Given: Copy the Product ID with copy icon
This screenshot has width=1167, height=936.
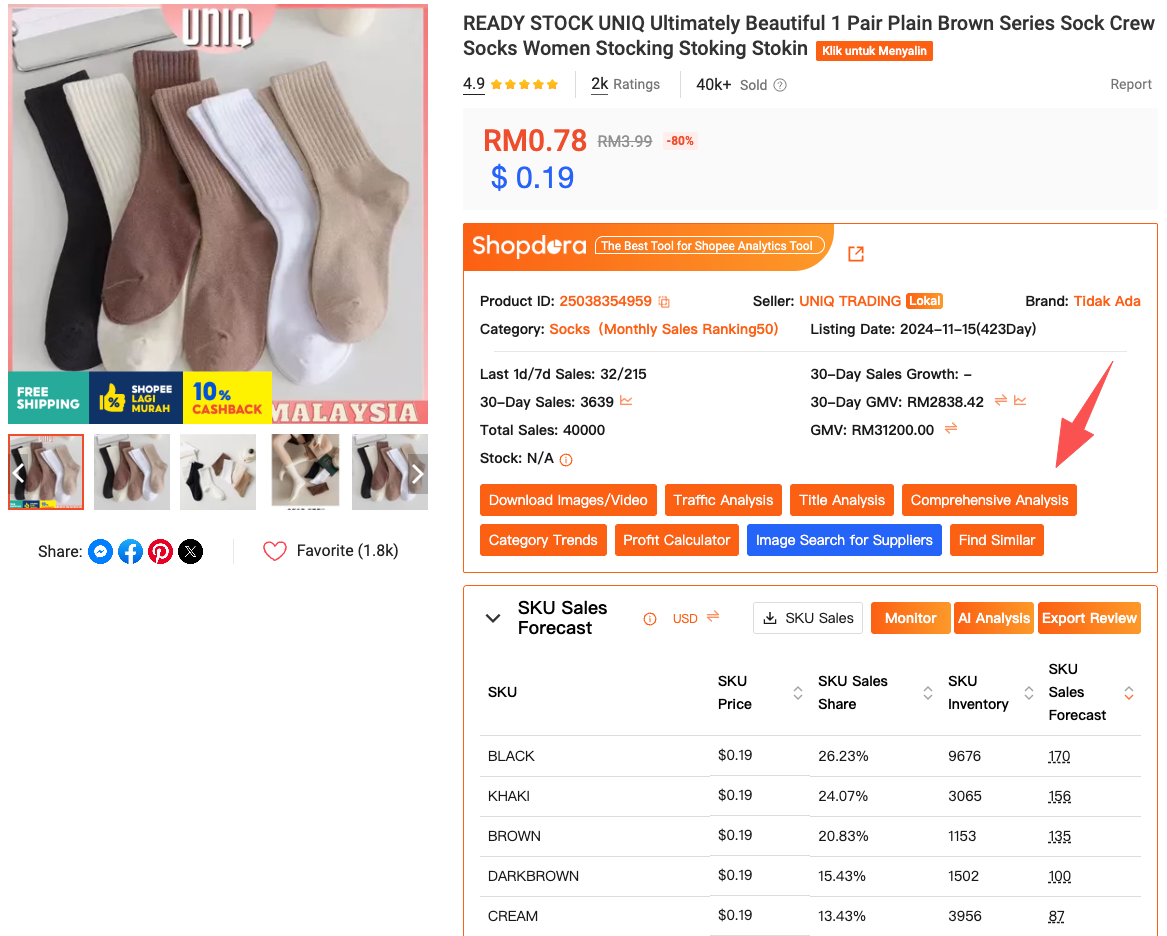Looking at the screenshot, I should pyautogui.click(x=664, y=302).
